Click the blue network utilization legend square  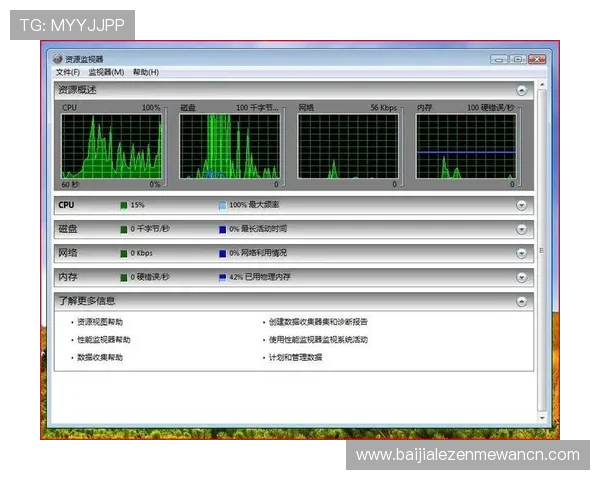click(x=222, y=253)
